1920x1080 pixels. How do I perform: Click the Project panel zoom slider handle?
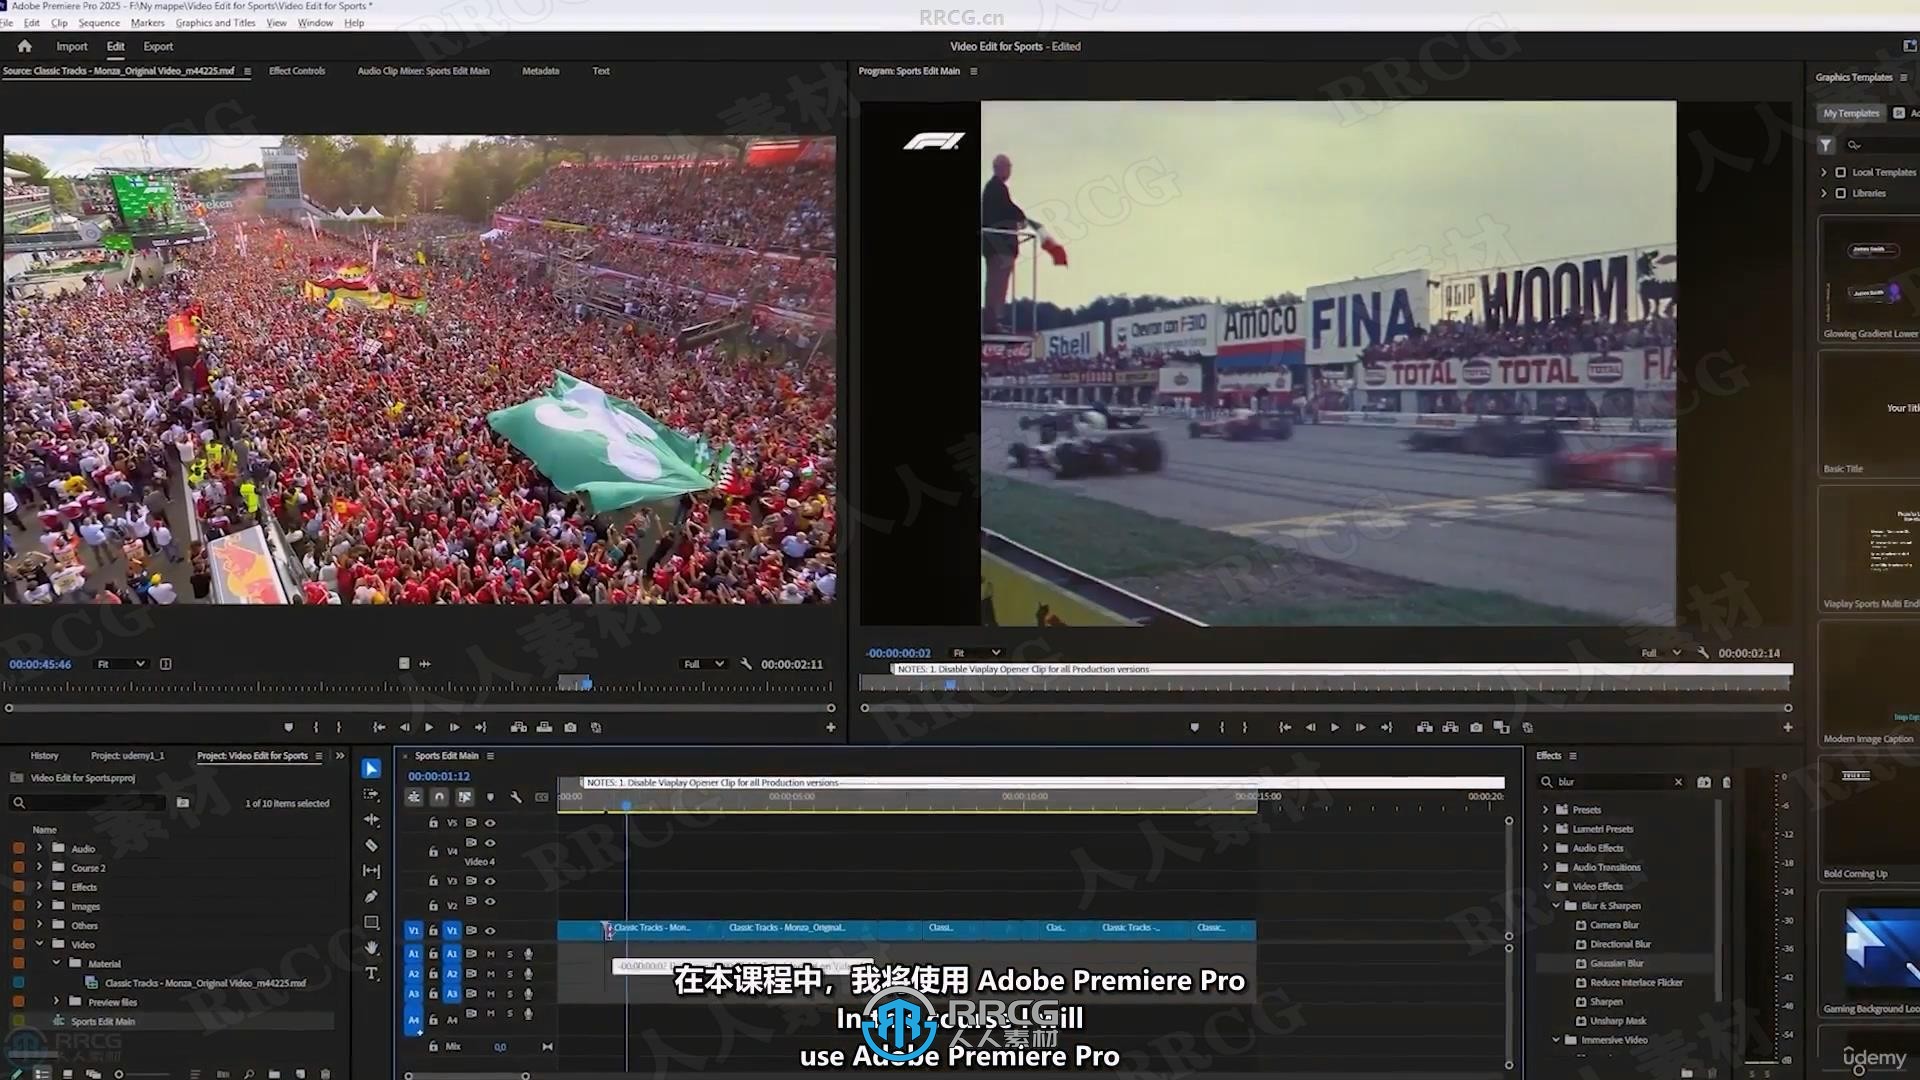pos(119,1074)
